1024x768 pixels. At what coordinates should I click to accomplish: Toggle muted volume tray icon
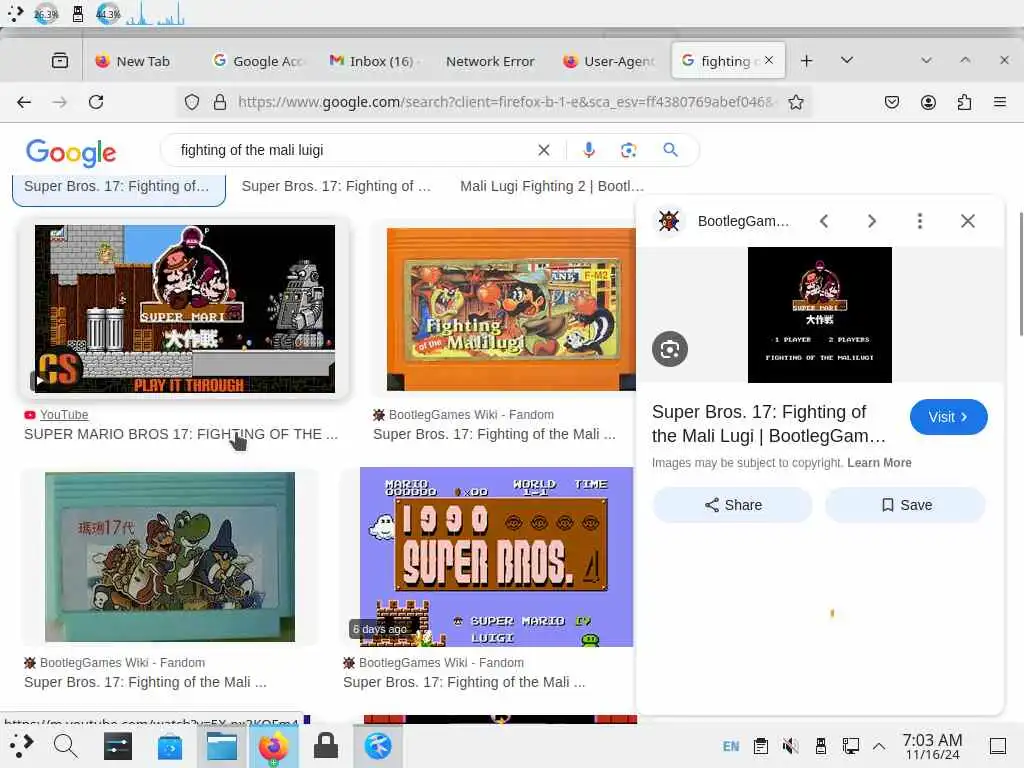tap(790, 746)
